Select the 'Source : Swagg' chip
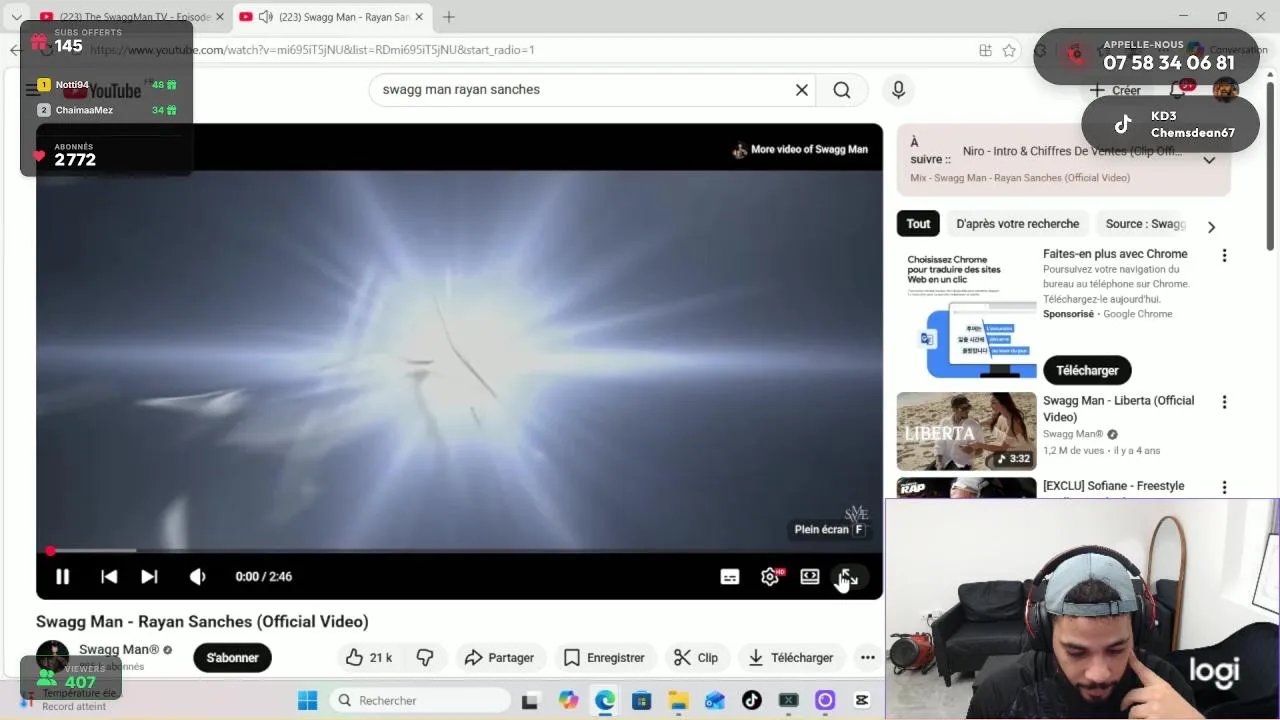 pos(1145,224)
